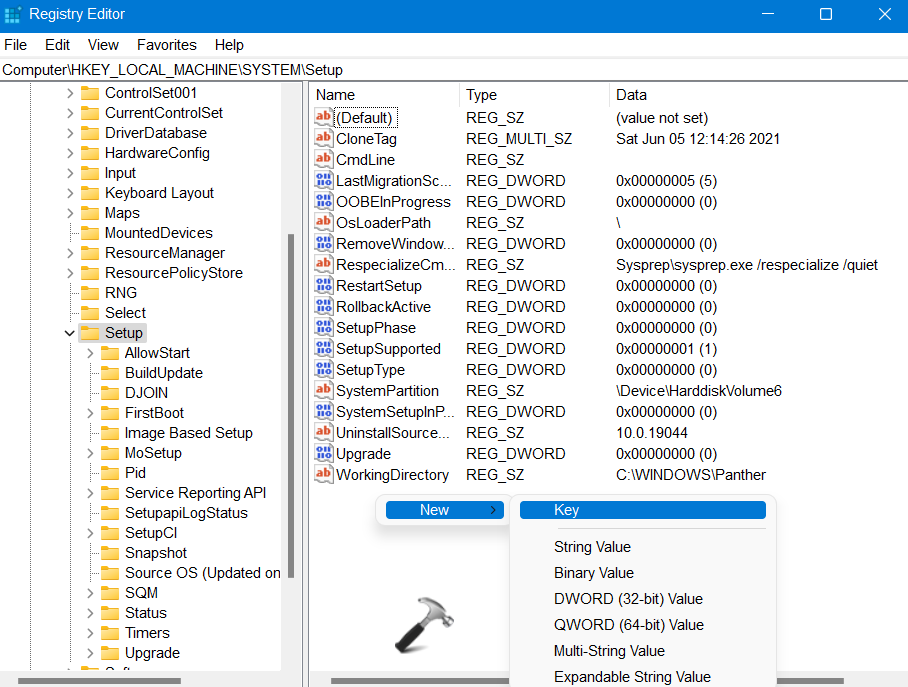This screenshot has height=687, width=908.
Task: Open the Edit menu
Action: 57,45
